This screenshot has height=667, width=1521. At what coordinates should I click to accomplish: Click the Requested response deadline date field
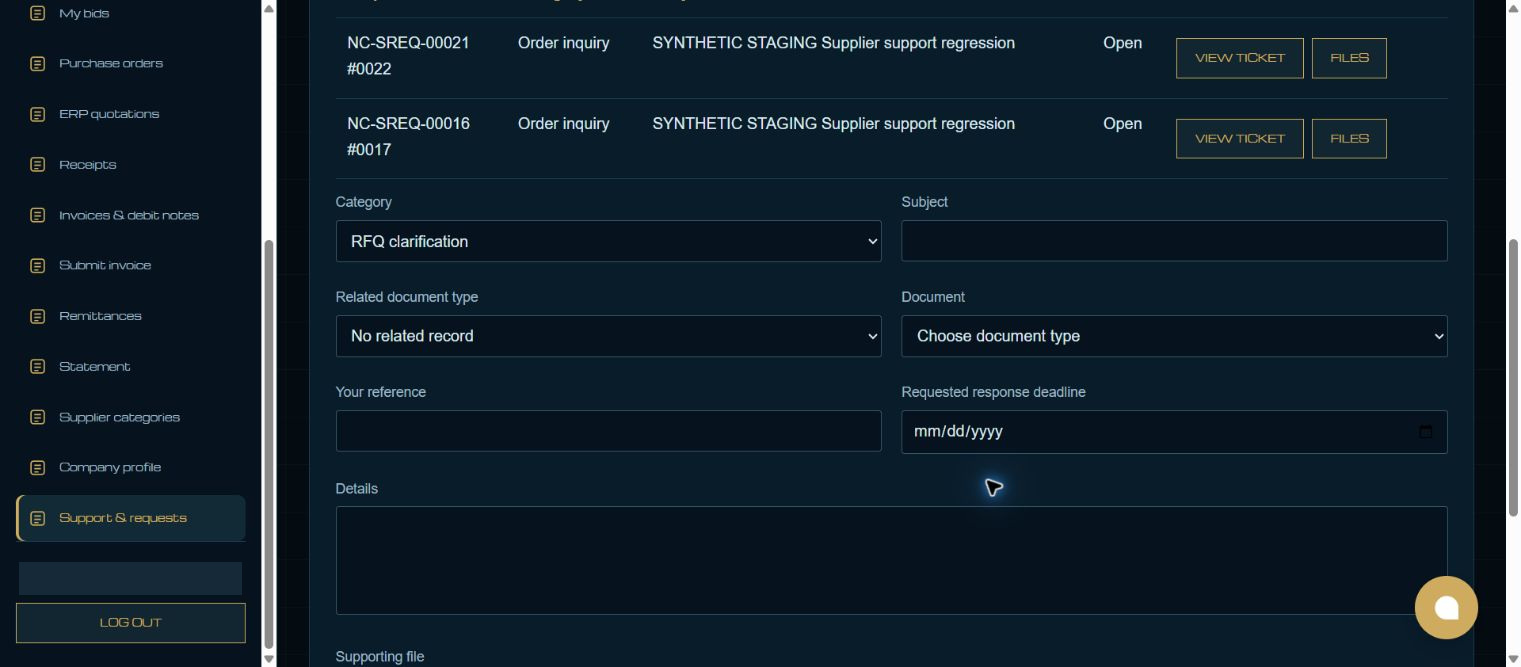1174,432
